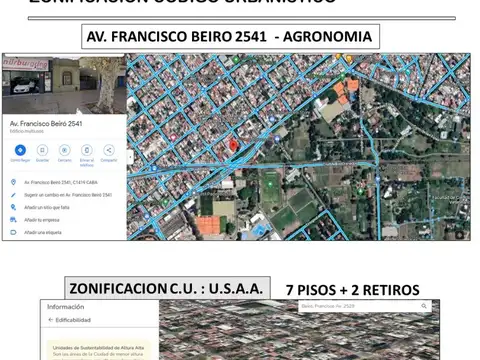Click the Compartir share icon
Viewport: 480px width, 360px height.
109,150
